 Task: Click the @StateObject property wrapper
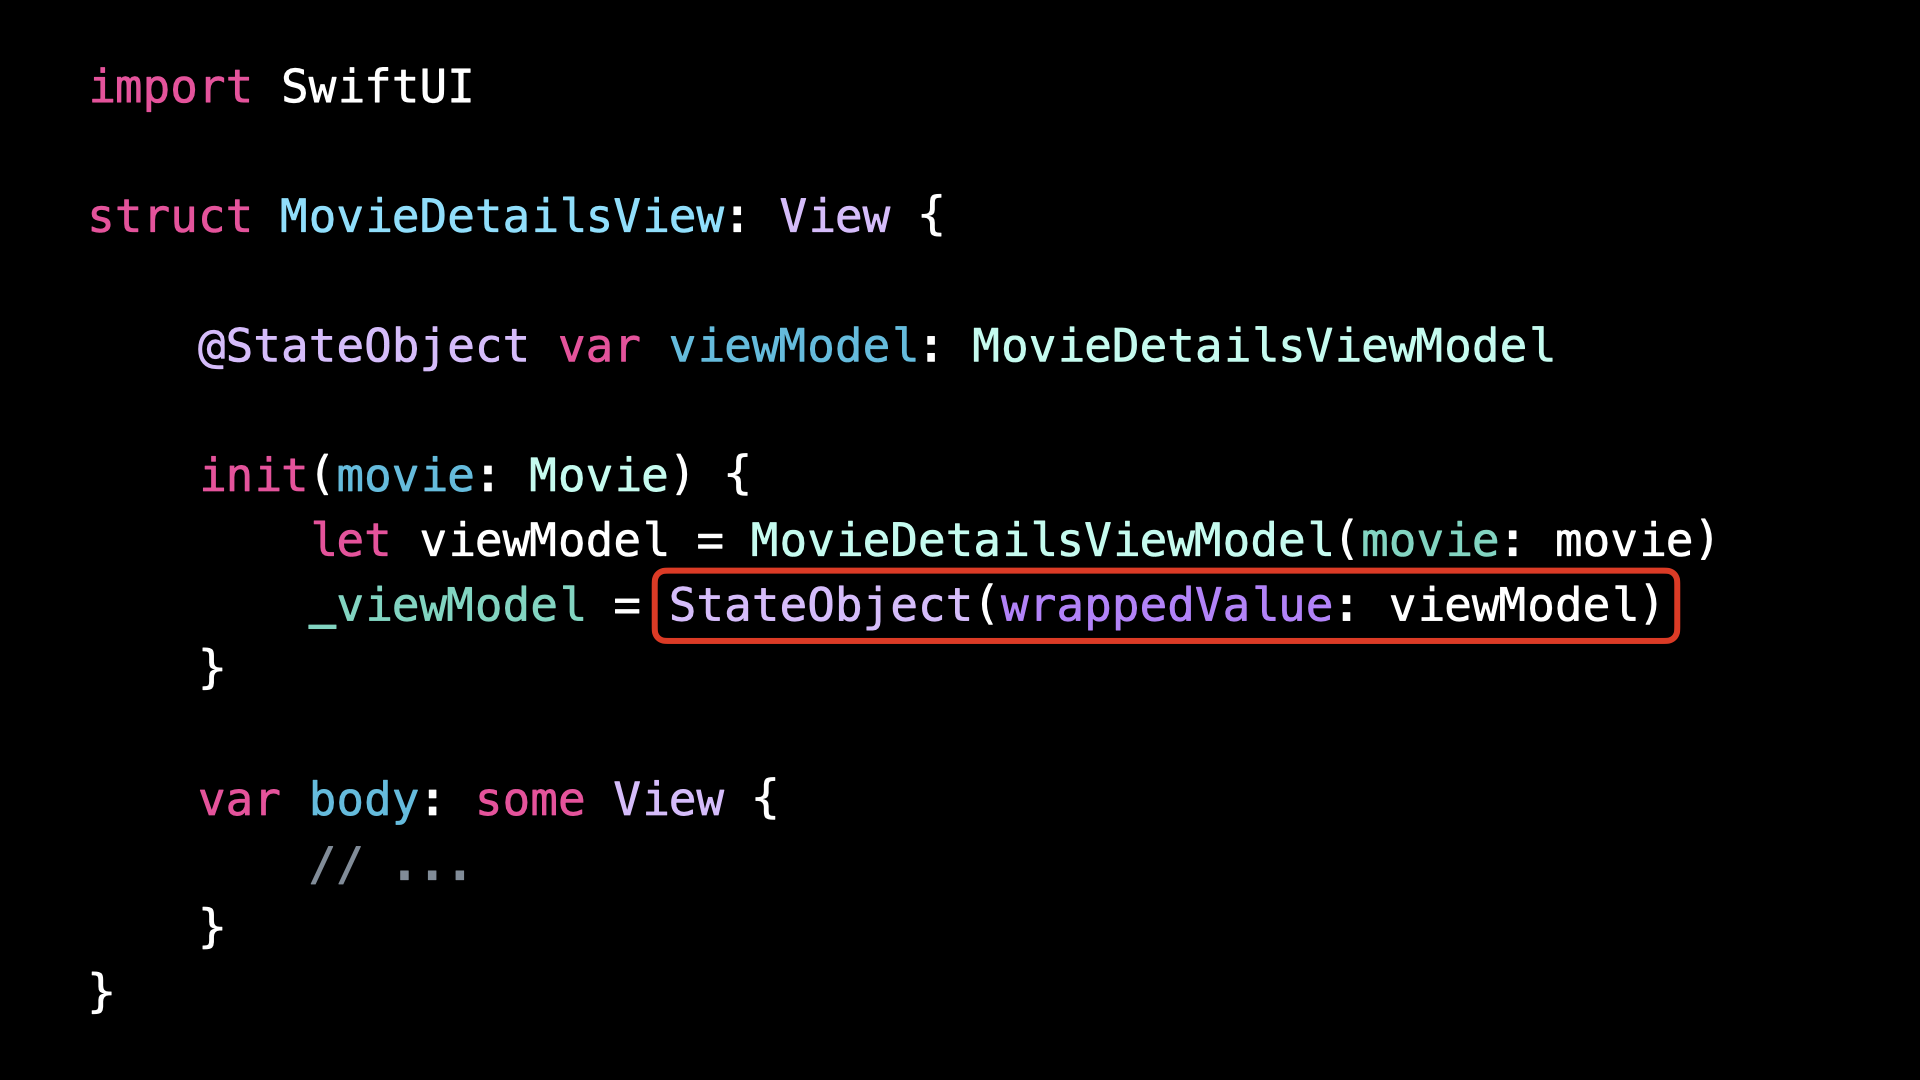(x=363, y=347)
